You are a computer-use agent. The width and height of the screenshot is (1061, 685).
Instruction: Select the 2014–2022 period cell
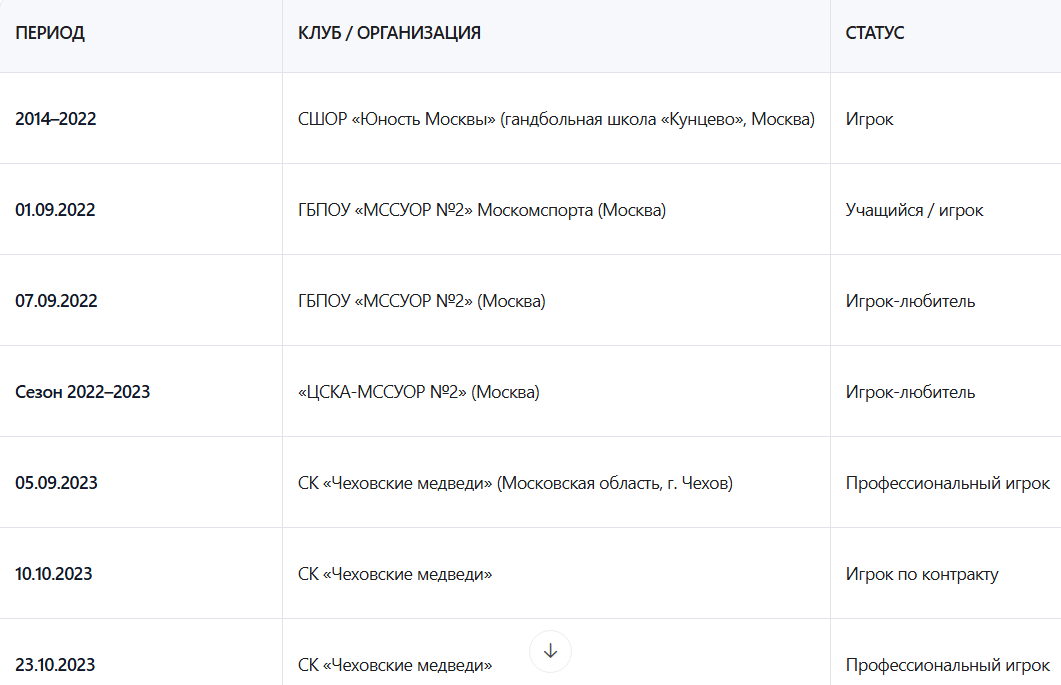(56, 119)
